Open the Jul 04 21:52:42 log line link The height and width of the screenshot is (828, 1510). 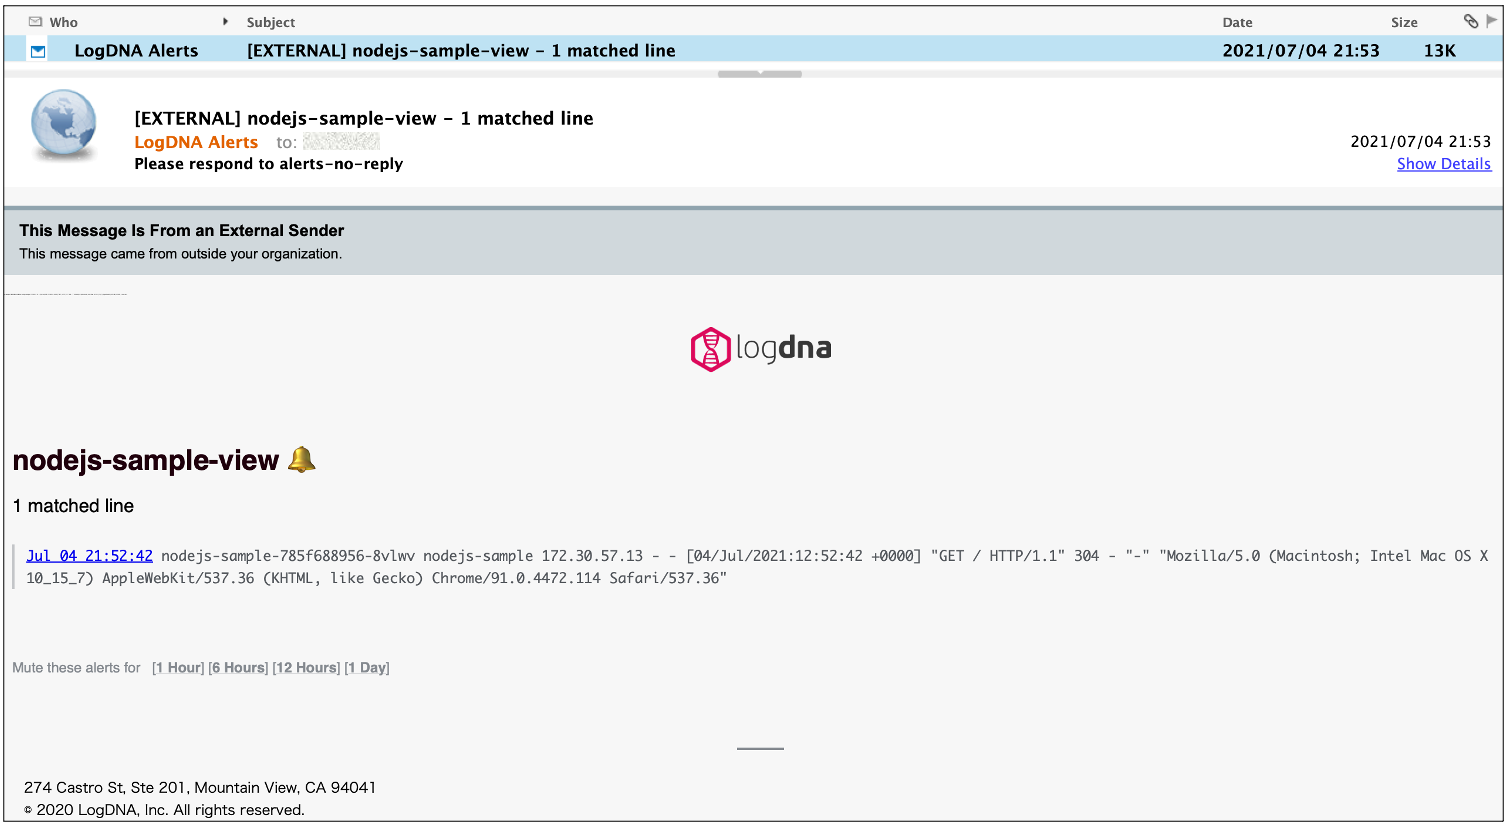[x=90, y=556]
